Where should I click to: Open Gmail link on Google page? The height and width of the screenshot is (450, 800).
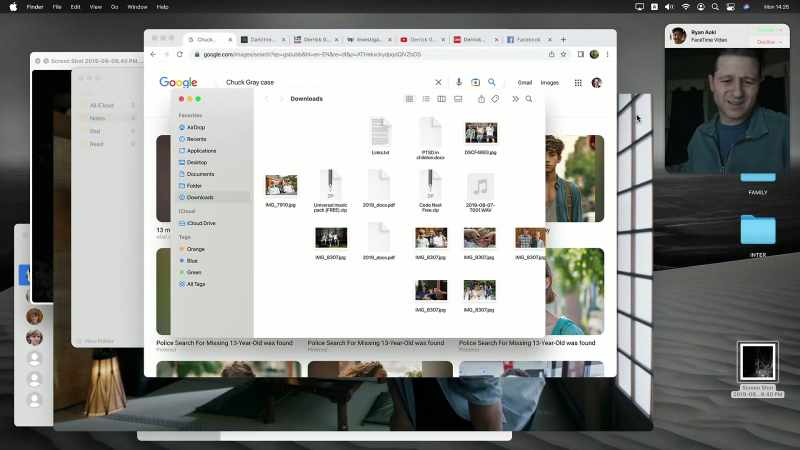click(x=524, y=83)
